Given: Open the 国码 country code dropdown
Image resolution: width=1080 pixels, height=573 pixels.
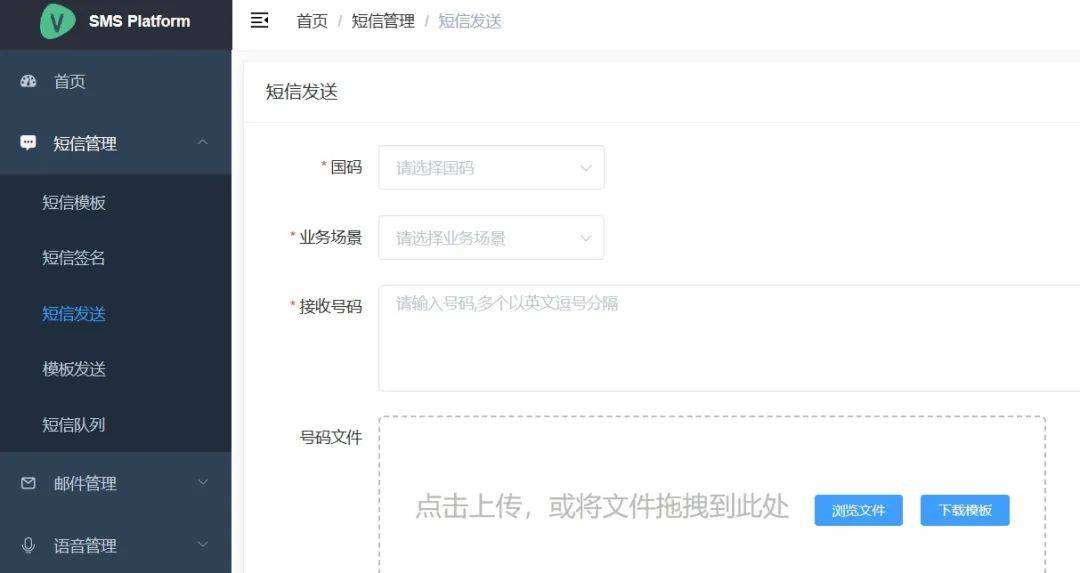Looking at the screenshot, I should point(491,167).
